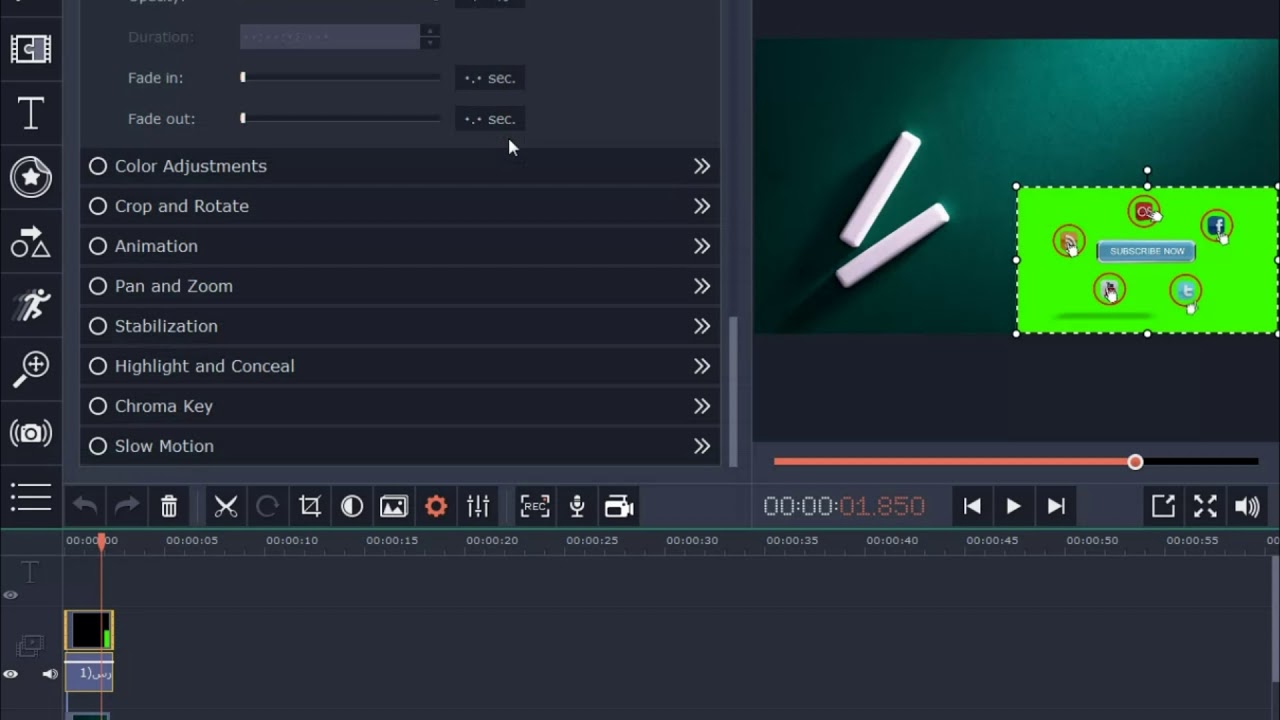Viewport: 1280px width, 720px height.
Task: Open the image Transition wizard icon
Action: 394,507
